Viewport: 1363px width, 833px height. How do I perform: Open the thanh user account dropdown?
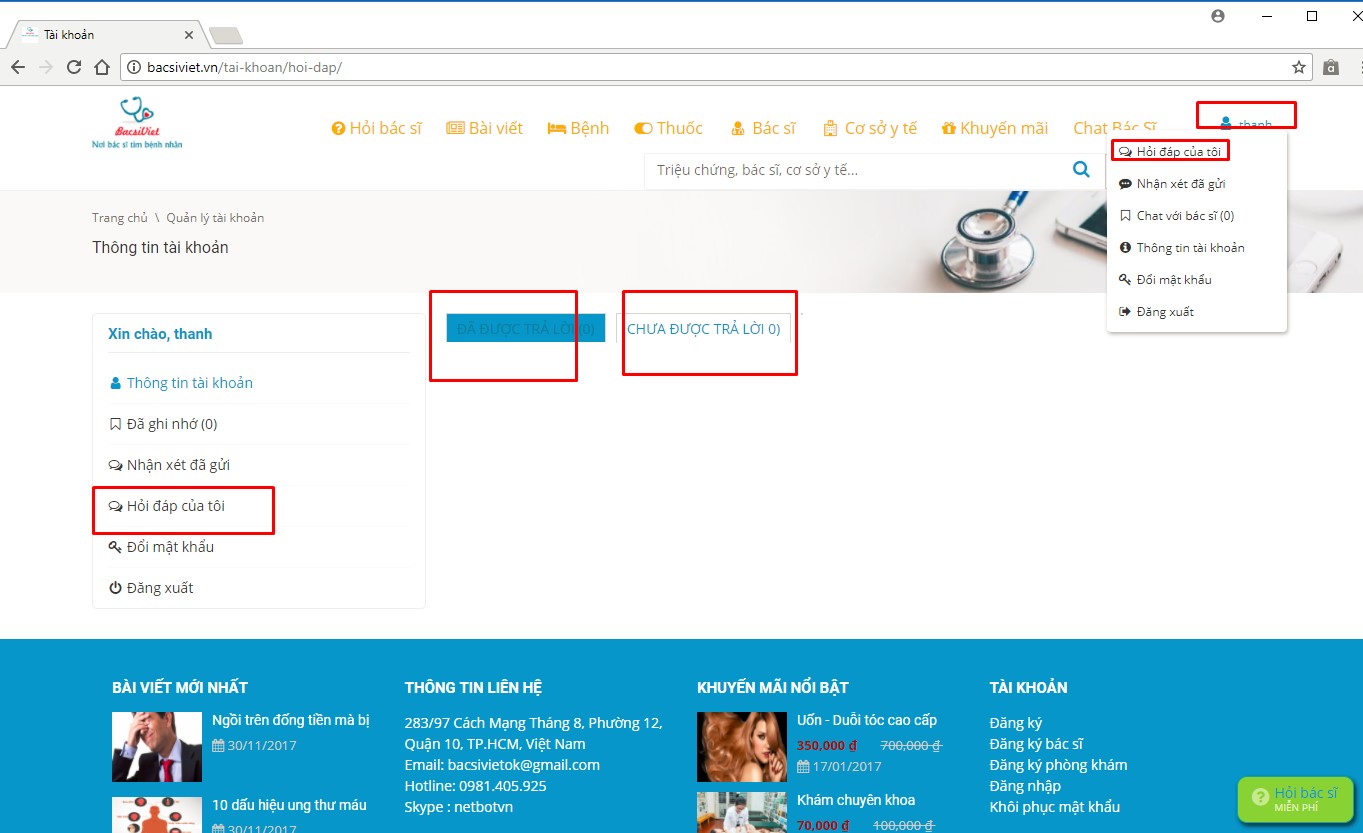point(1246,124)
